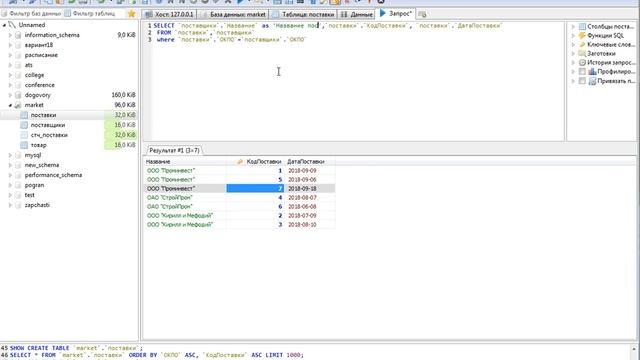The height and width of the screenshot is (360, 640).
Task: Click the Заготовки snippets icon
Action: [x=582, y=53]
